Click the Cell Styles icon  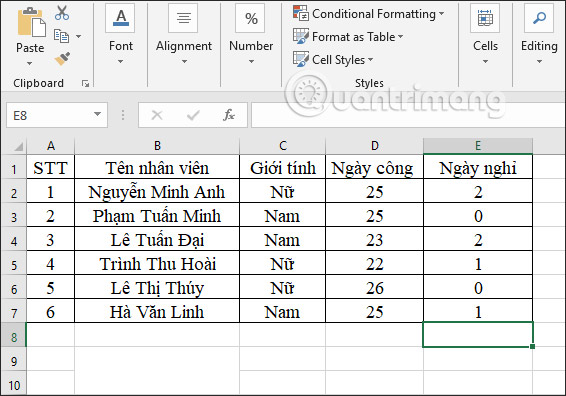(301, 59)
